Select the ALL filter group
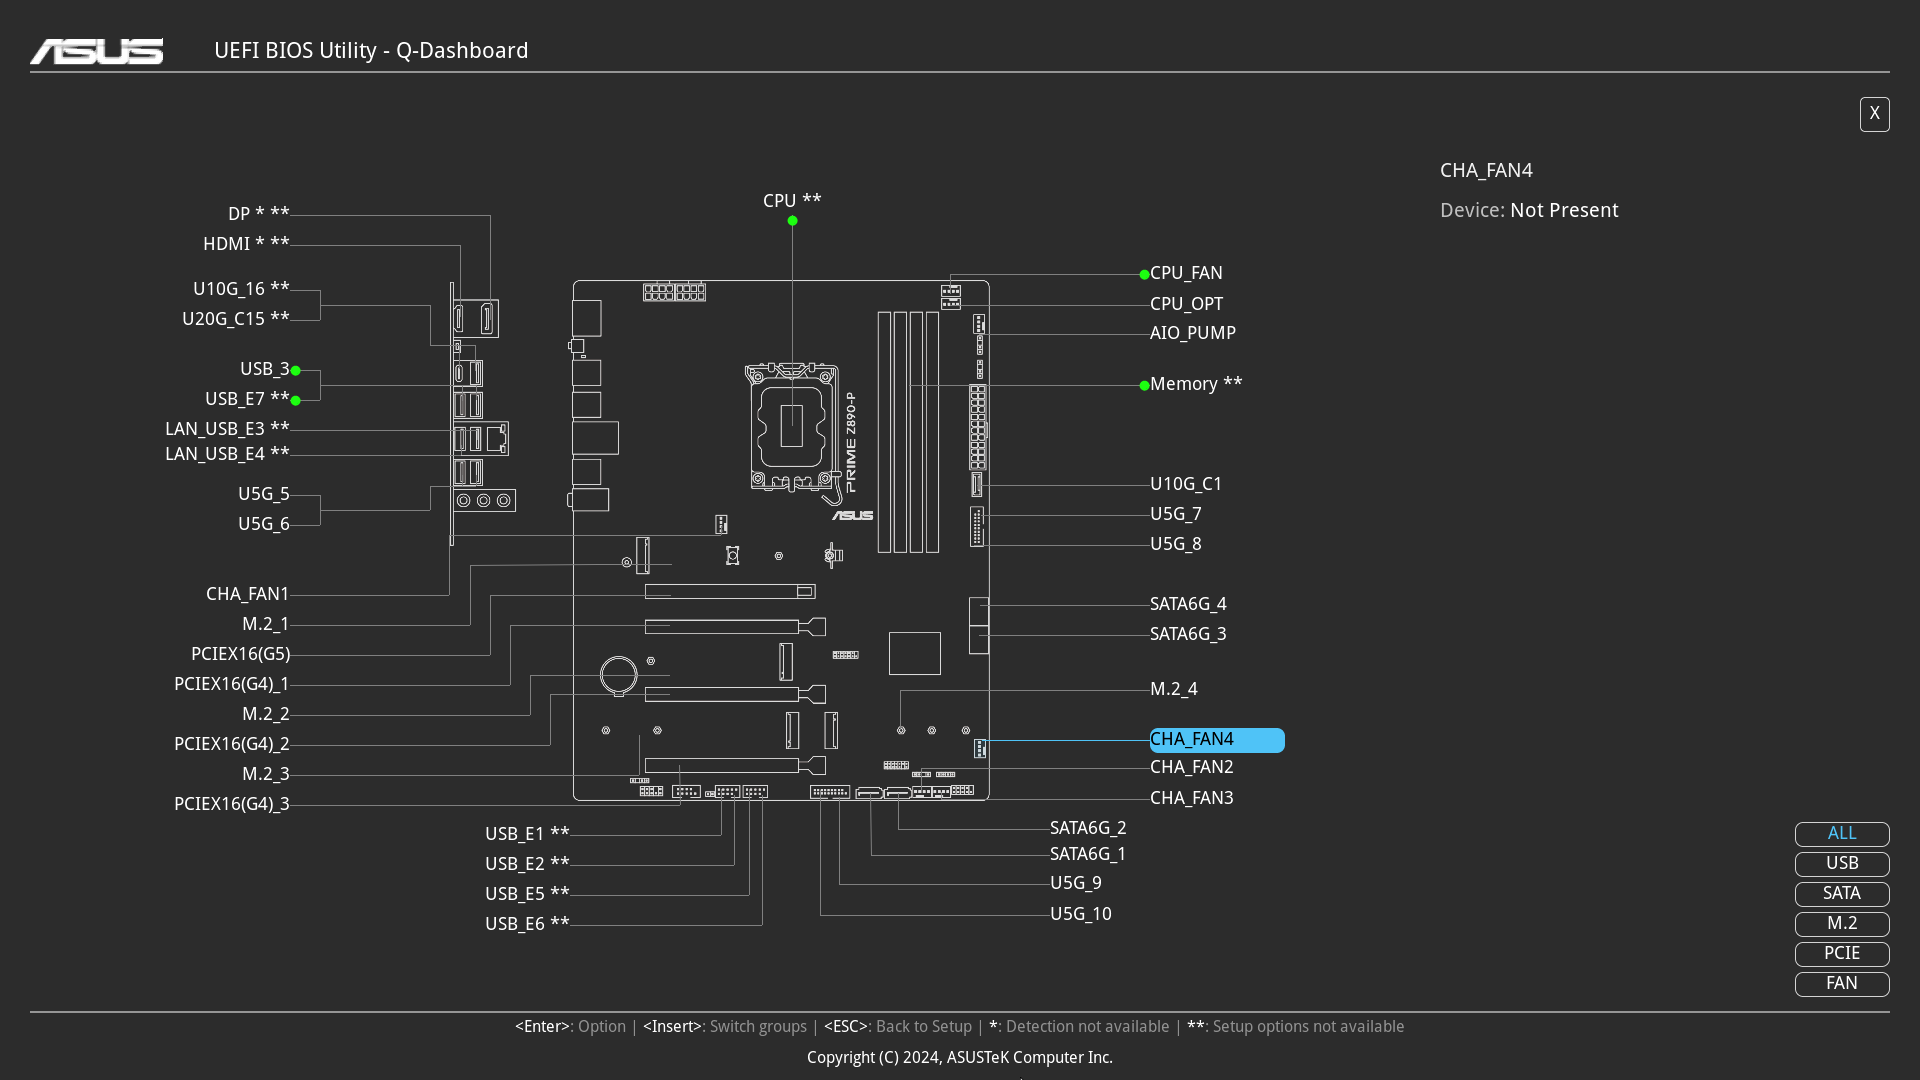1920x1080 pixels. click(1842, 834)
